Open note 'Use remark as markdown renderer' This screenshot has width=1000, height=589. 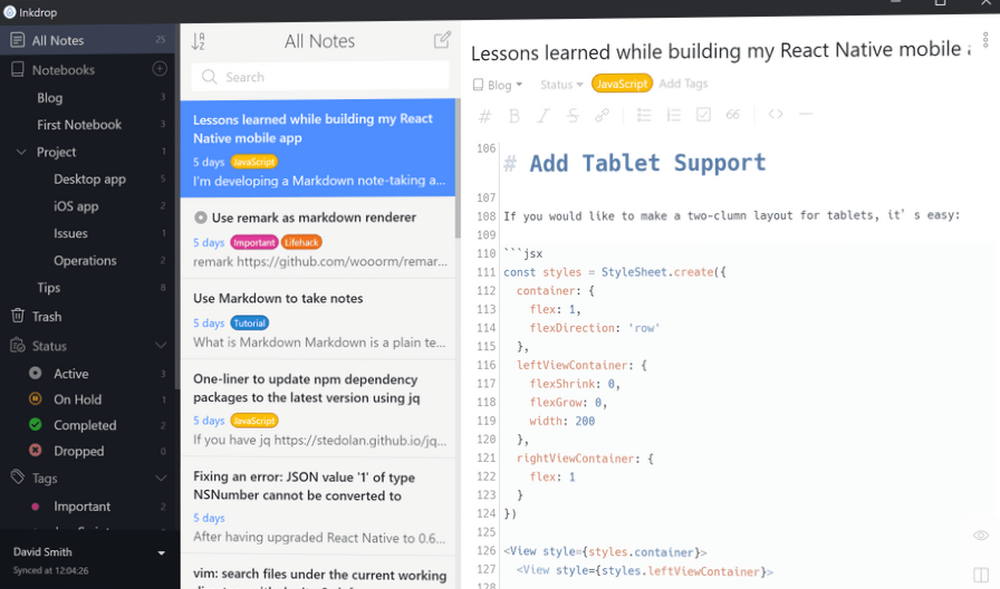pyautogui.click(x=318, y=239)
